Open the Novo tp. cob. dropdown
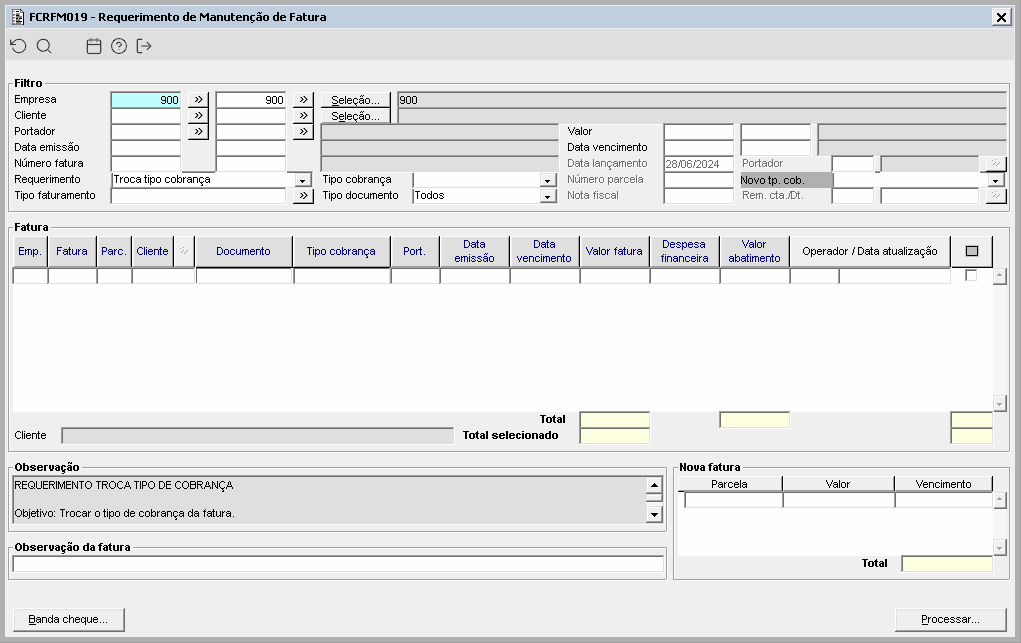 [x=995, y=180]
